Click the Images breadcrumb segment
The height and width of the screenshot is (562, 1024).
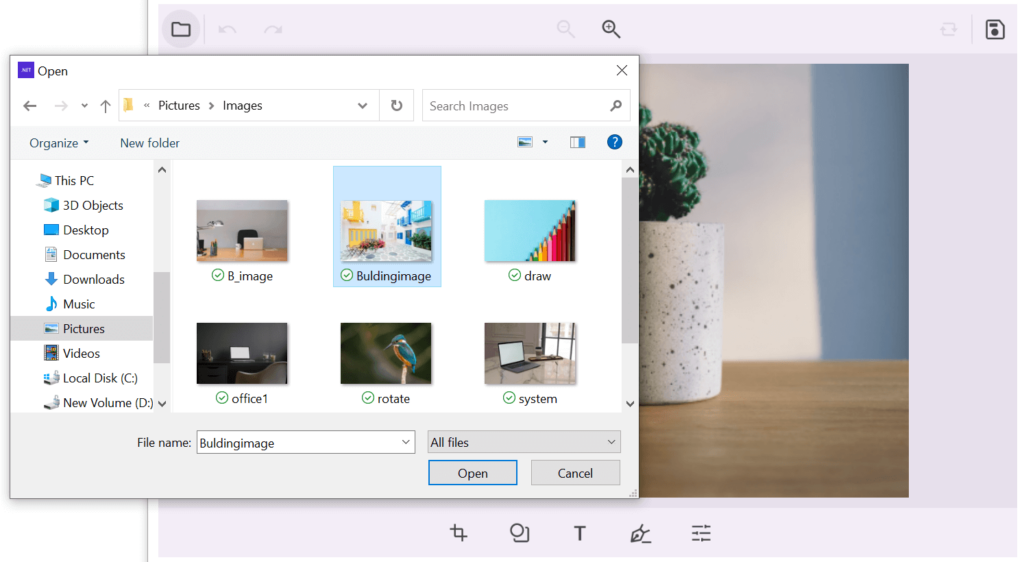pos(242,106)
